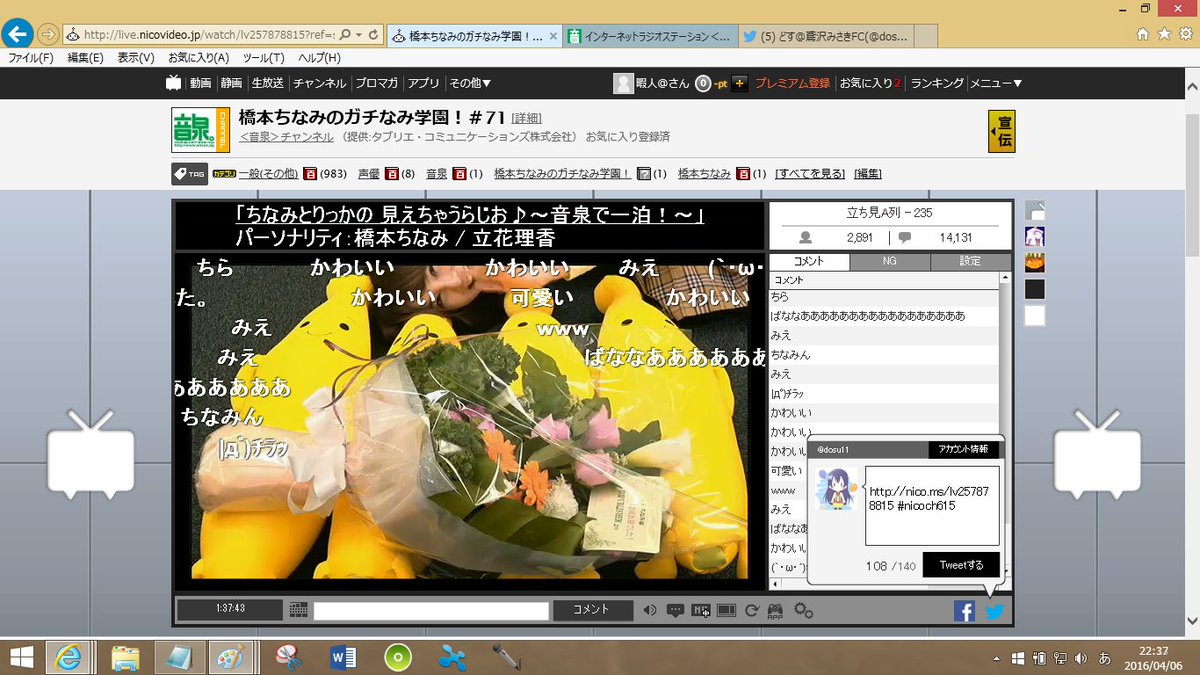
Task: Click the keyboard command icon in player bar
Action: [x=299, y=610]
